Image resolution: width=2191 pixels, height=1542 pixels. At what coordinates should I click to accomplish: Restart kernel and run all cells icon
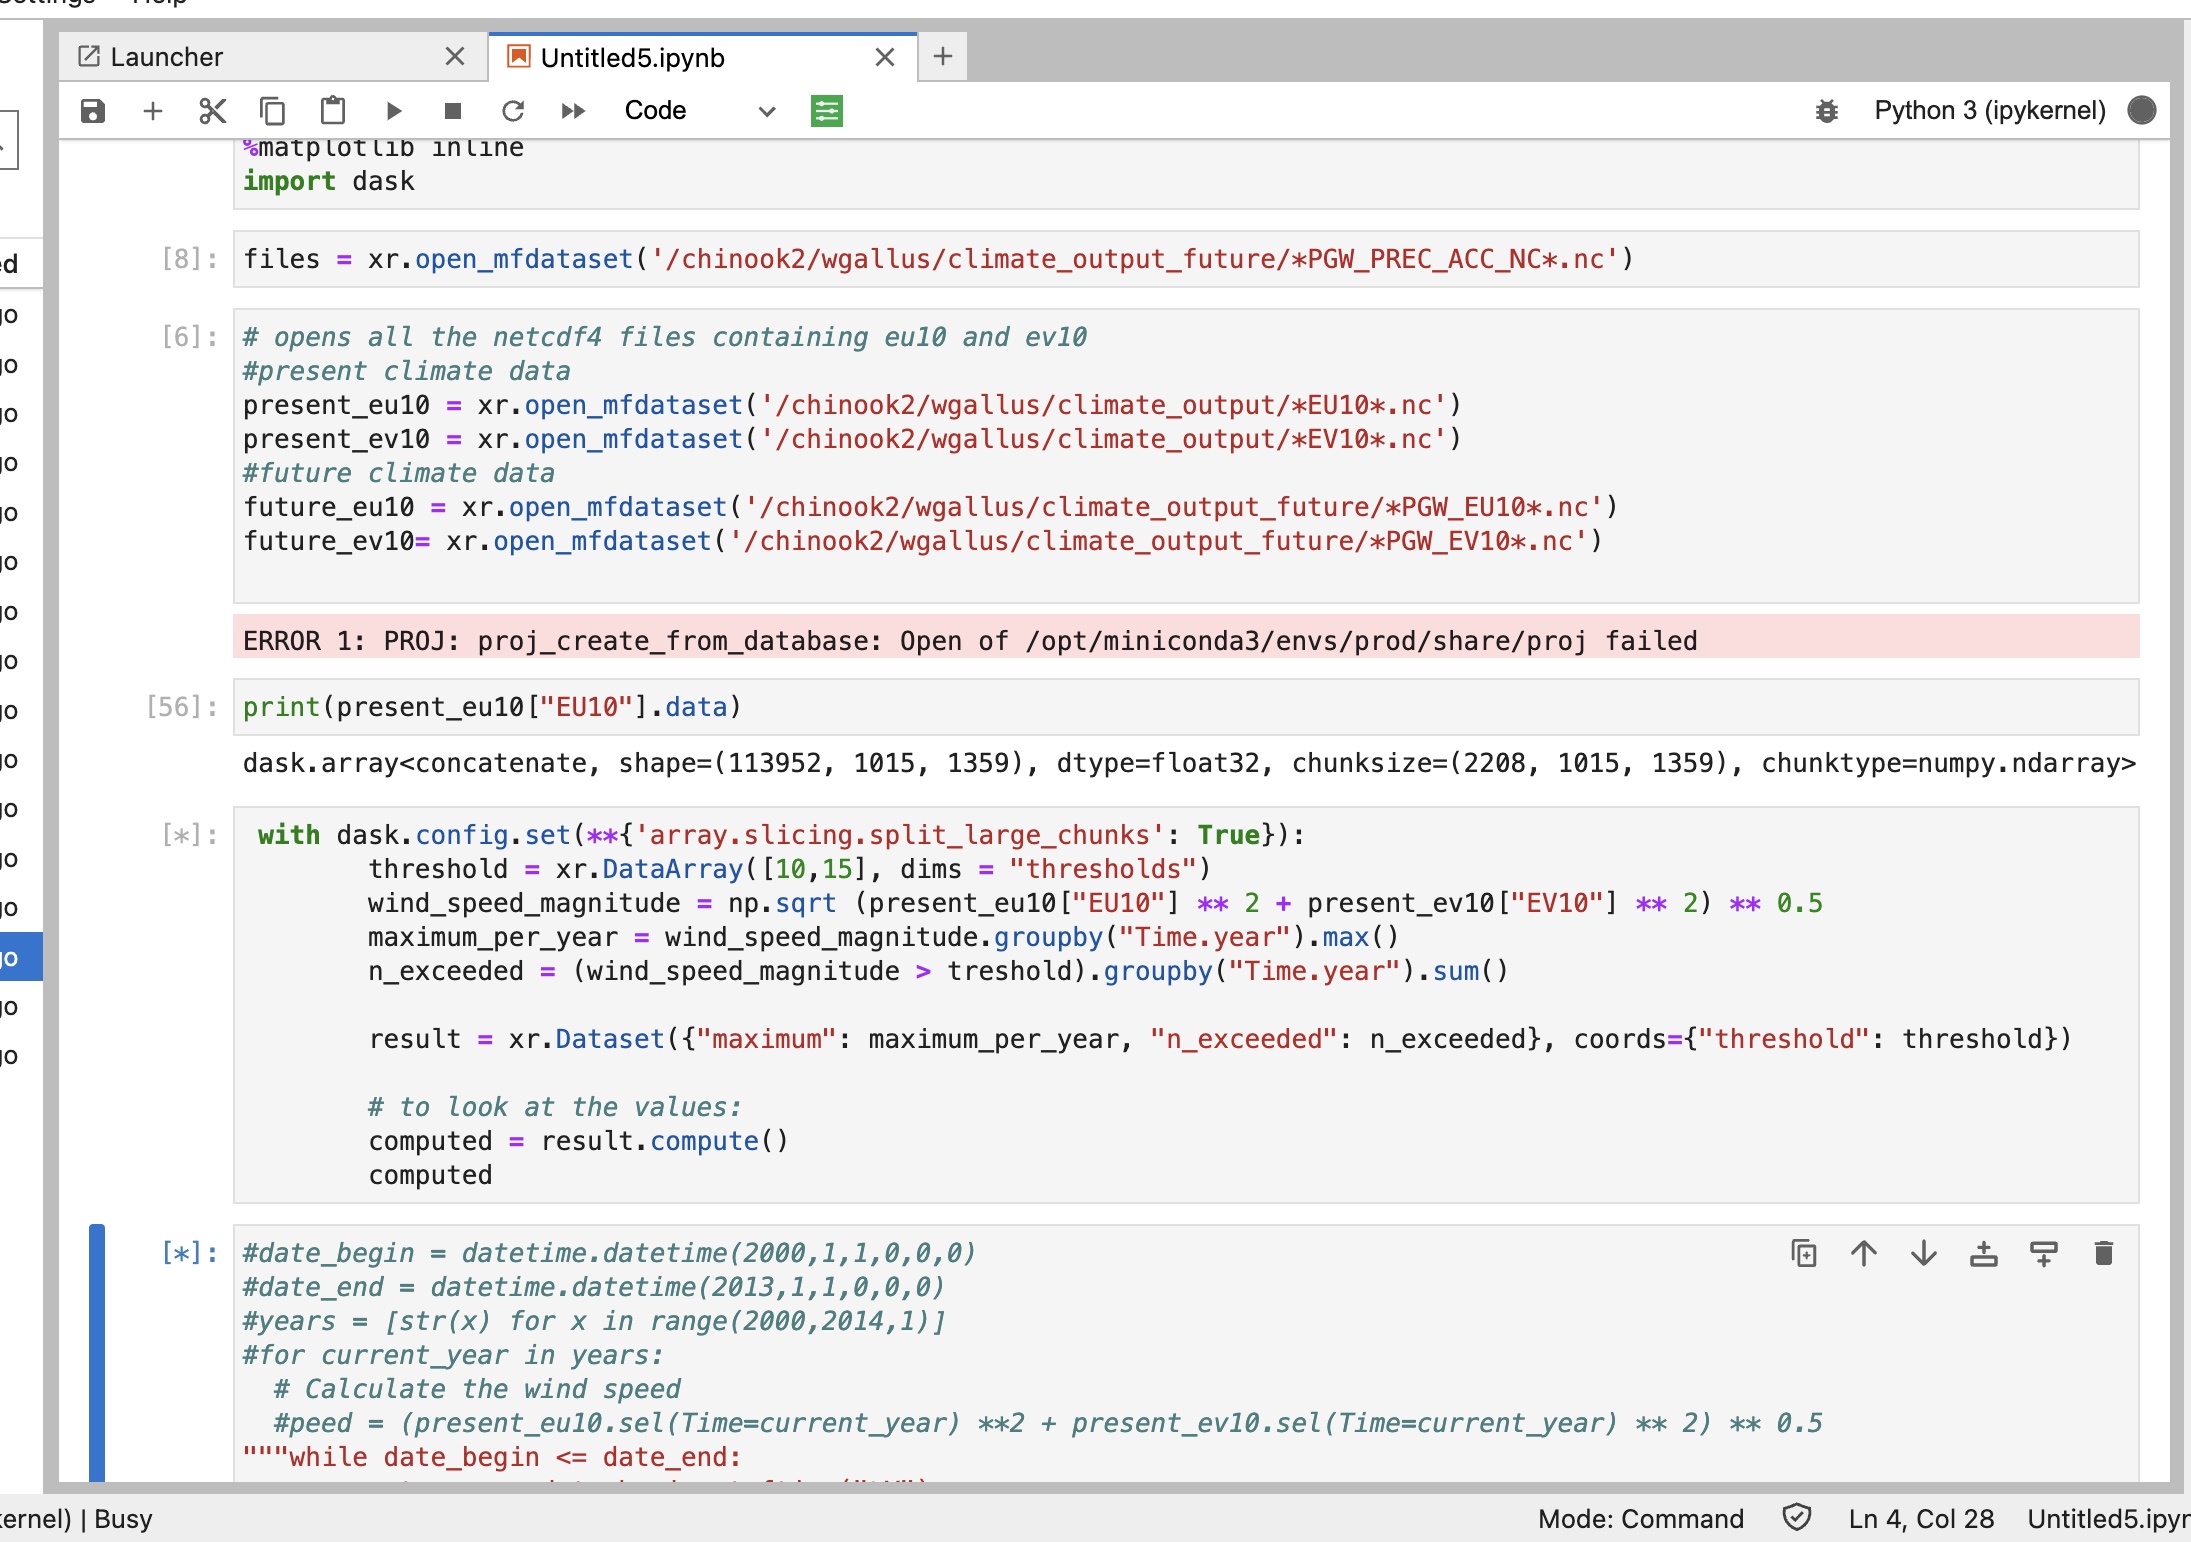point(573,111)
